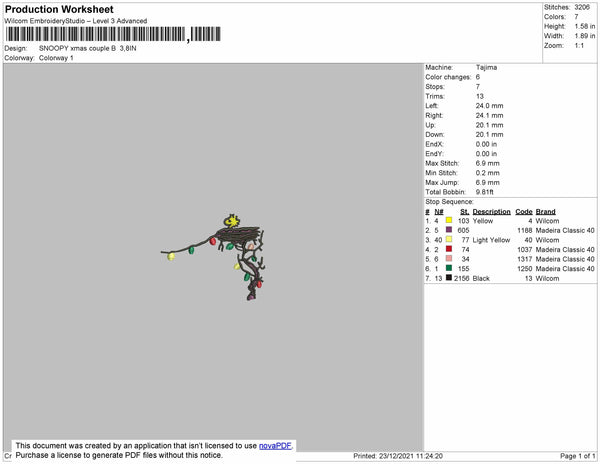Click code '1250' in stop 6 row
Screen dimensions: 600x464
pyautogui.click(x=525, y=269)
